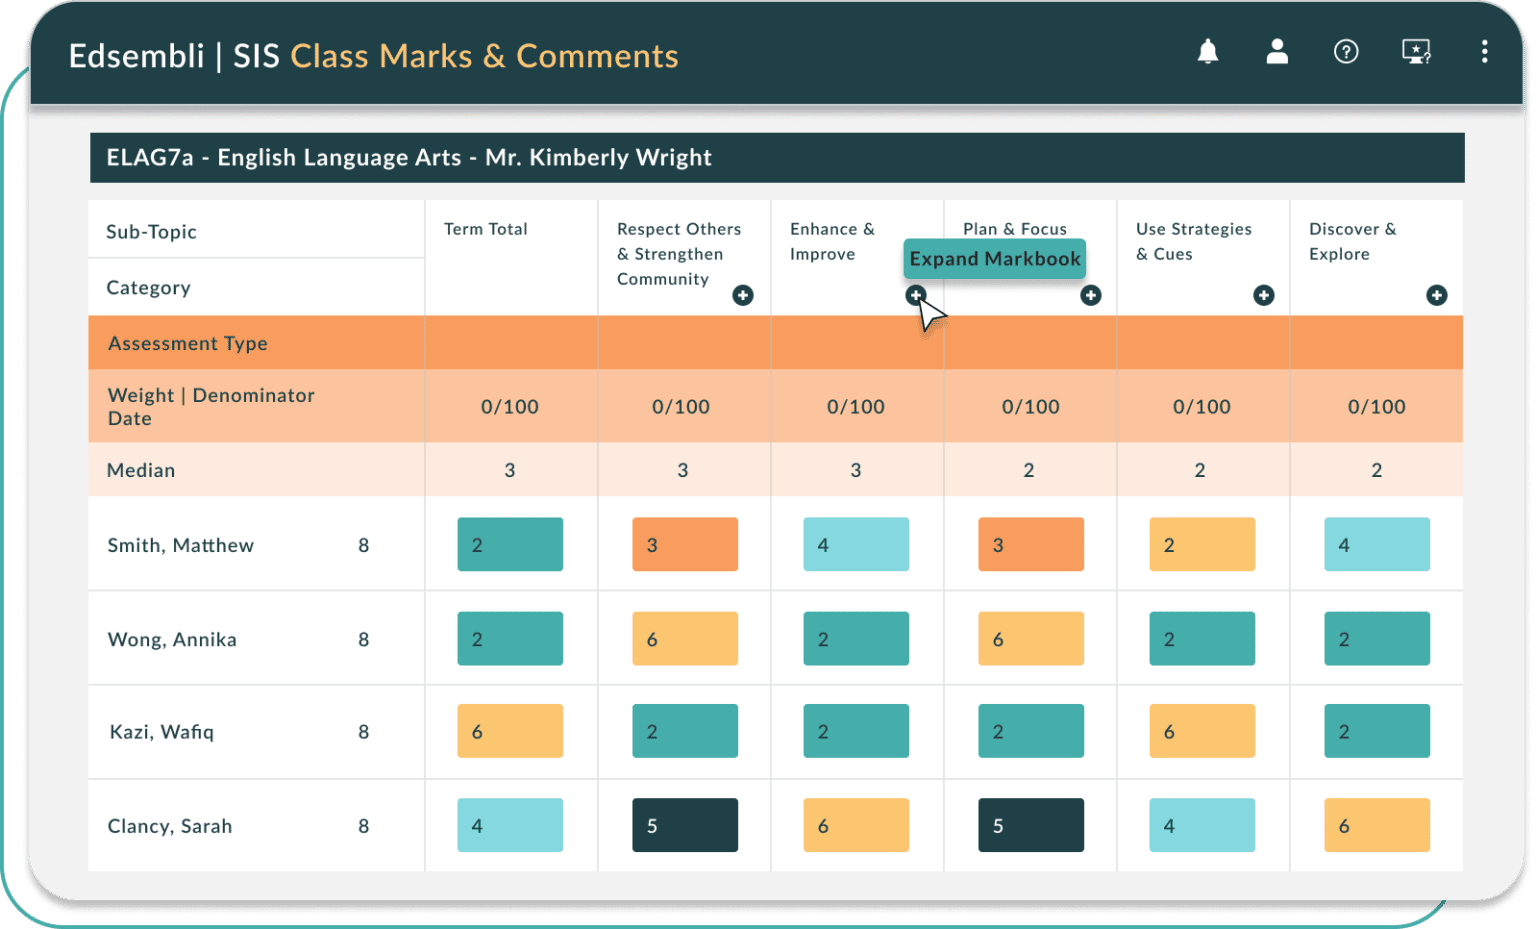Click the plus icon under Enhance & Improve
The image size is (1536, 929).
pos(918,295)
